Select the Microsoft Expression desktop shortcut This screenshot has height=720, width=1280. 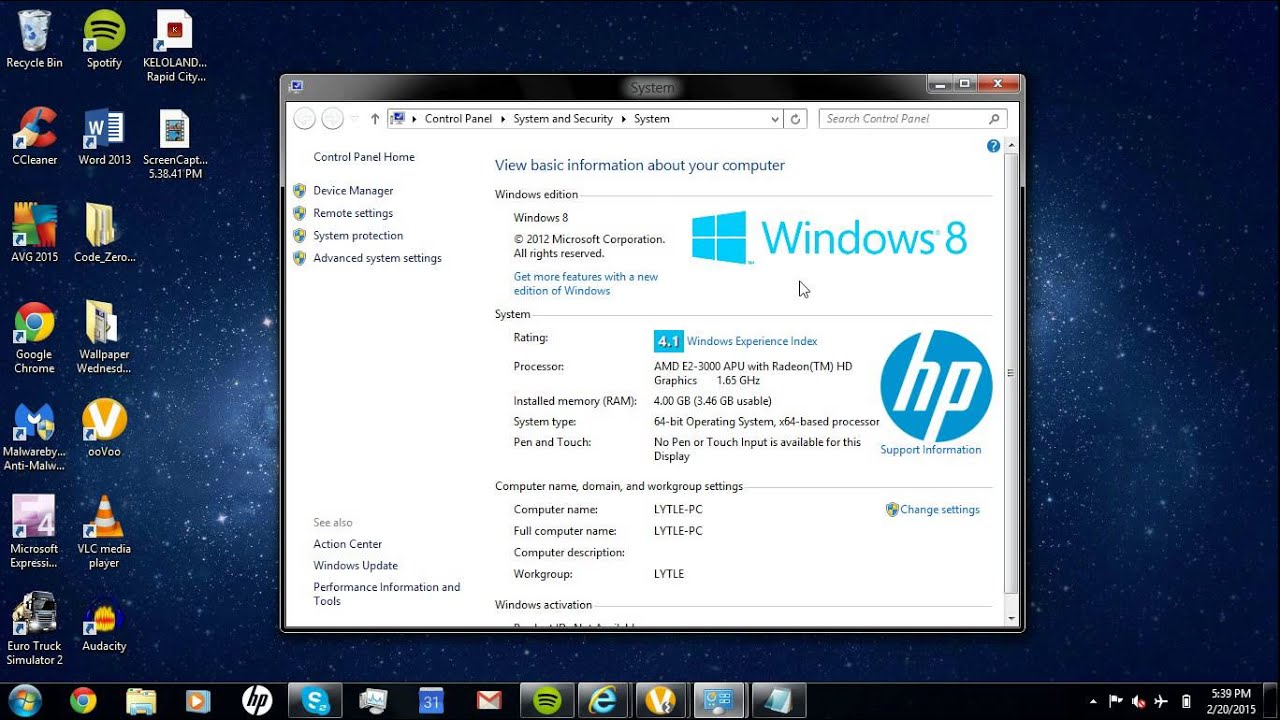(x=34, y=532)
